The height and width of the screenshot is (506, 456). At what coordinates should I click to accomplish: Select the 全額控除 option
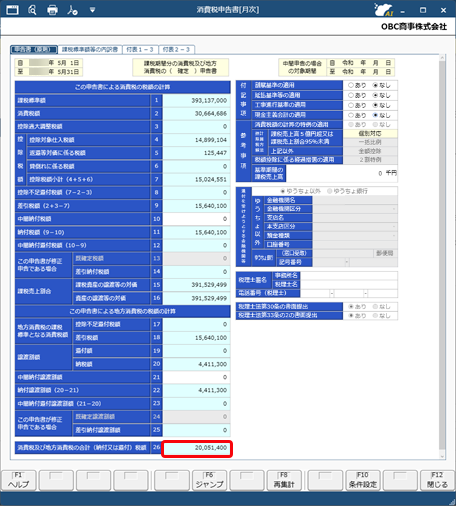[x=370, y=151]
